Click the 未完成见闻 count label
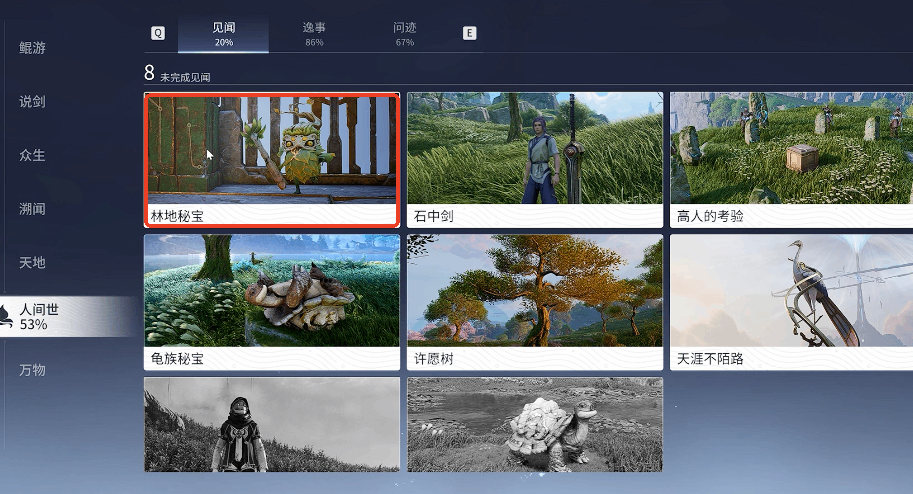Screen dimensions: 913x494 [x=185, y=77]
